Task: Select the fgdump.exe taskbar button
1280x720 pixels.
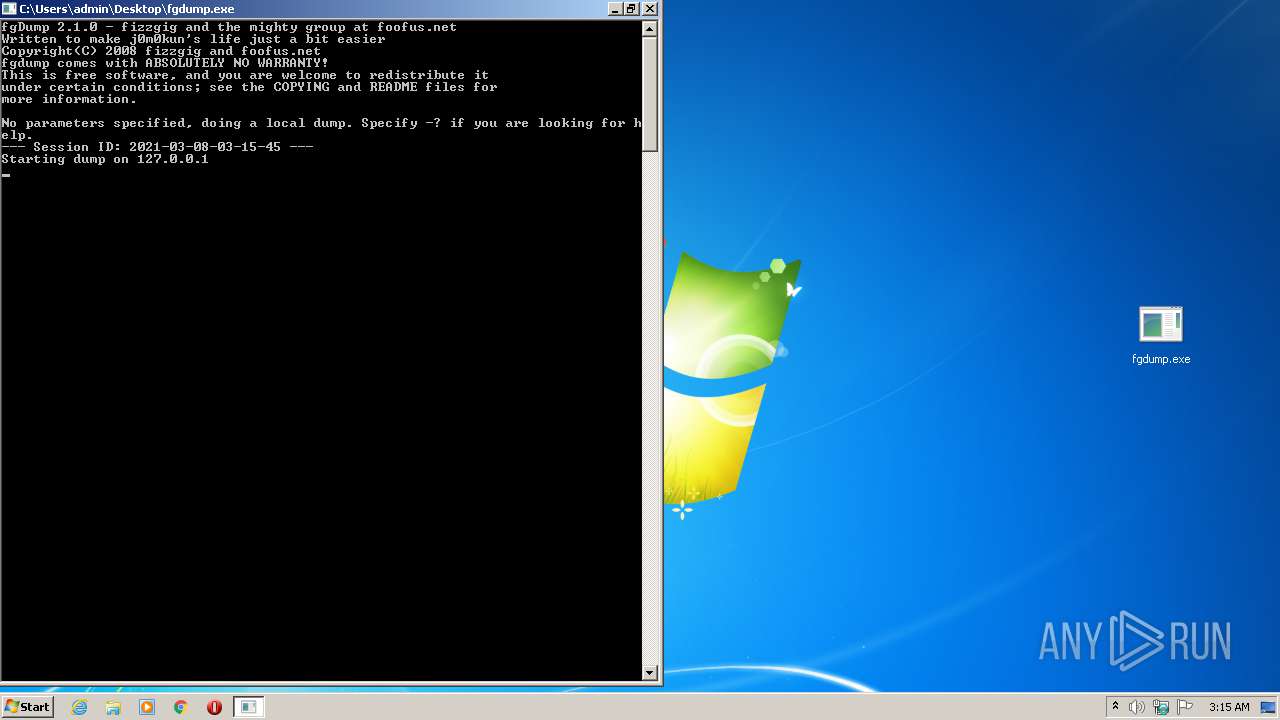Action: (248, 707)
